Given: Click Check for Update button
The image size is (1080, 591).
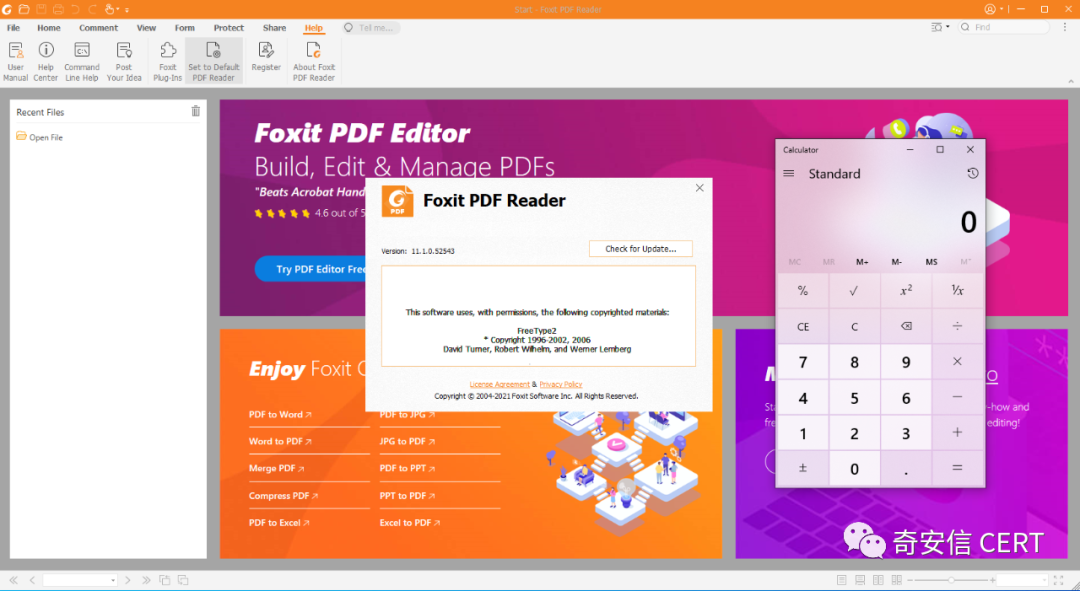Looking at the screenshot, I should pyautogui.click(x=640, y=248).
